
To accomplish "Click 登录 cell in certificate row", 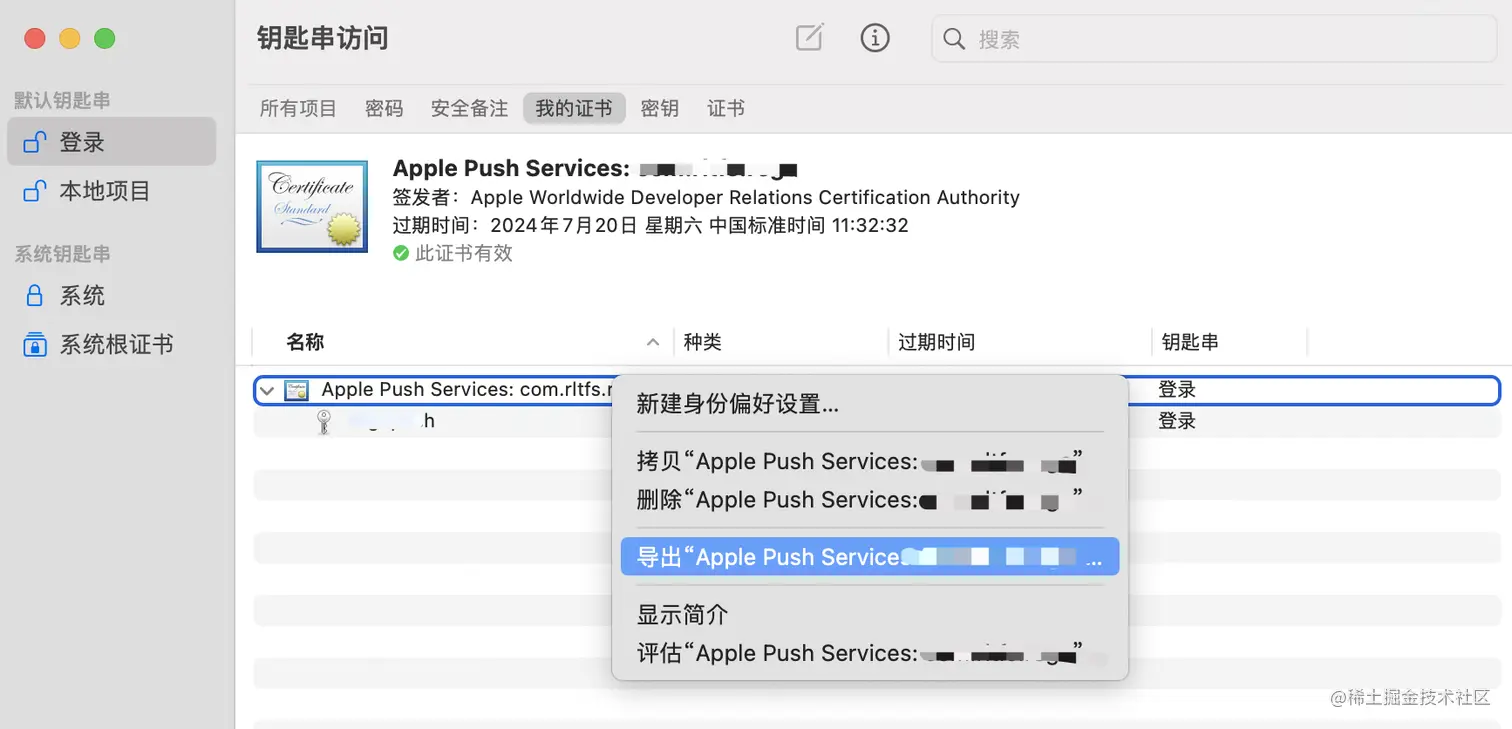I will (x=1177, y=390).
